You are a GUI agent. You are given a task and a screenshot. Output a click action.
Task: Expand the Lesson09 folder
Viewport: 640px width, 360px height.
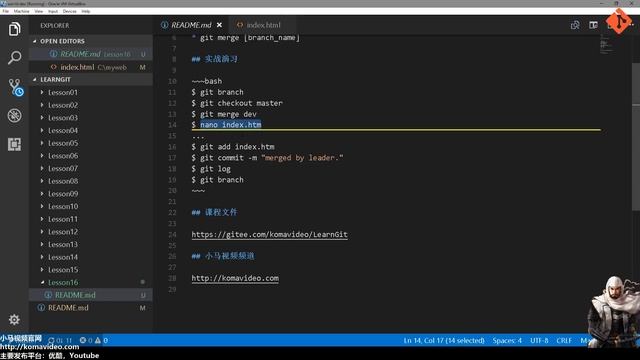91,193
